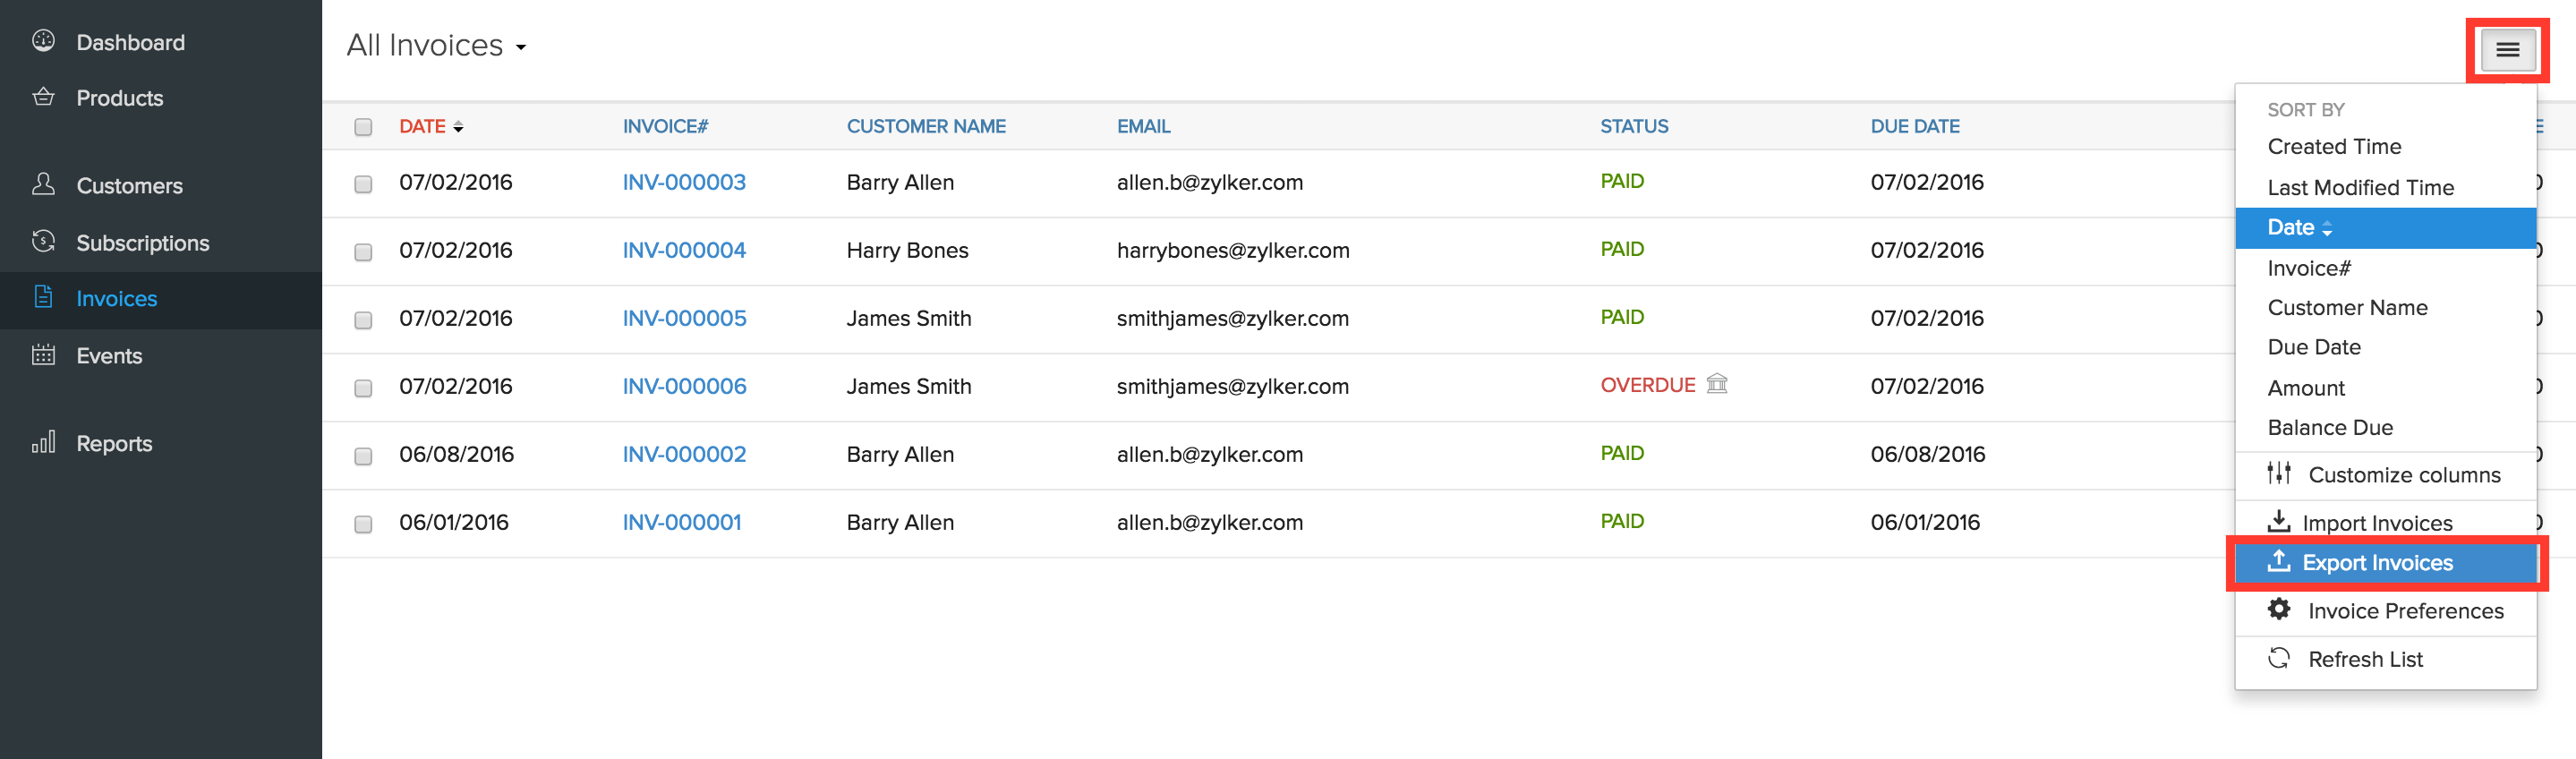This screenshot has width=2576, height=759.
Task: Click the Events calendar icon
Action: coord(43,355)
